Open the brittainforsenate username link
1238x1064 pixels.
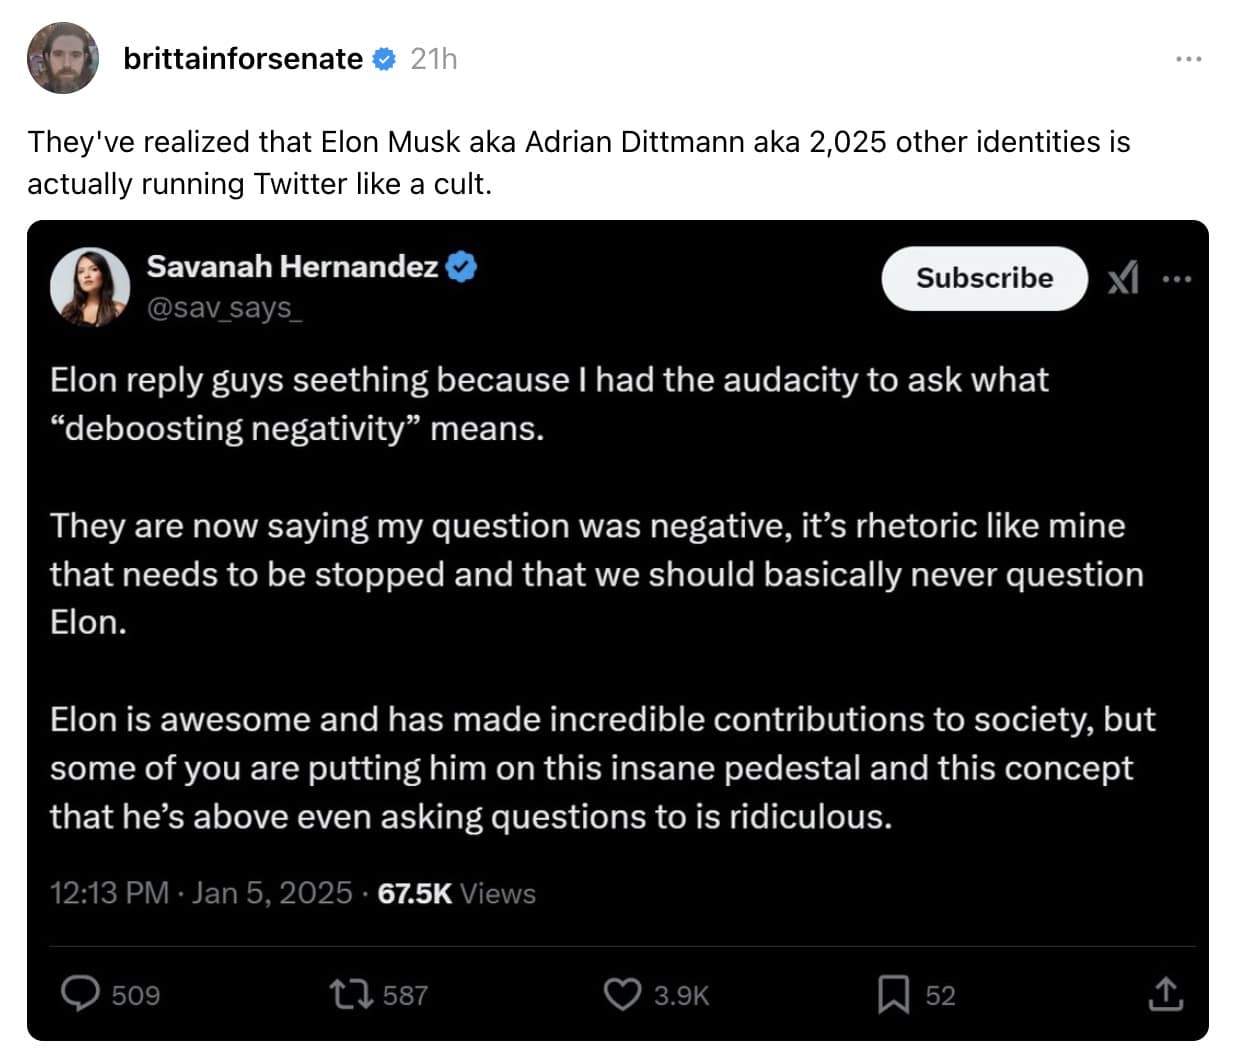click(x=242, y=59)
